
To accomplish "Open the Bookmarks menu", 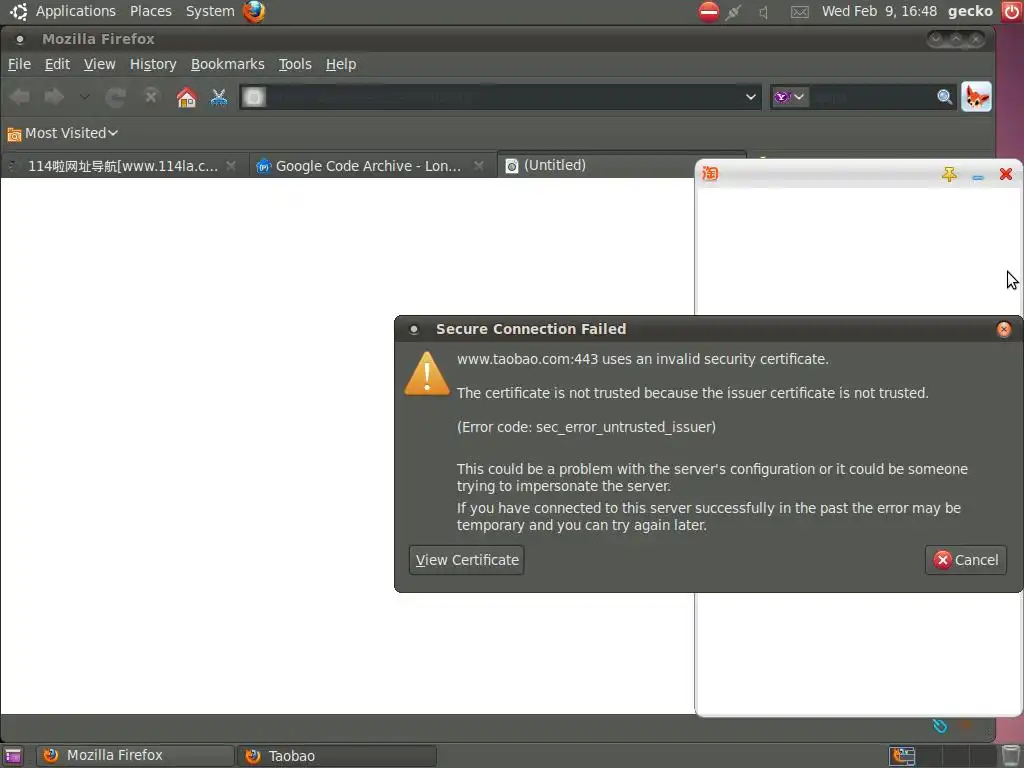I will coord(227,64).
